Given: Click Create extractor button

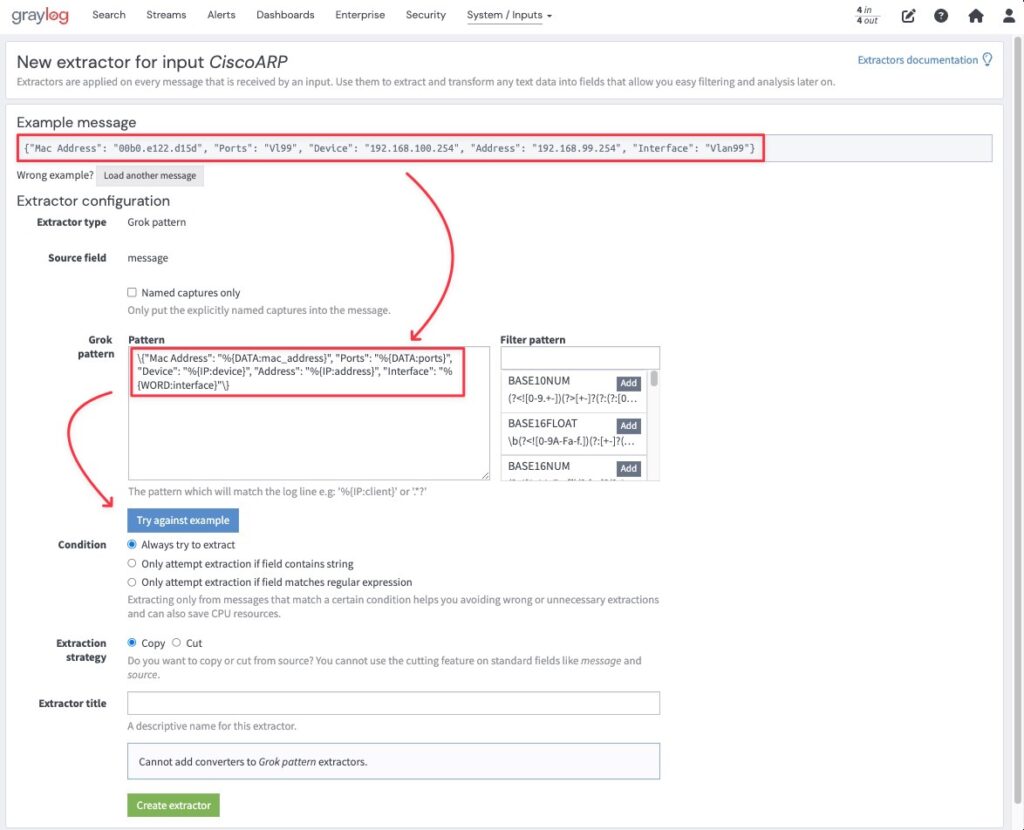Looking at the screenshot, I should coord(173,805).
